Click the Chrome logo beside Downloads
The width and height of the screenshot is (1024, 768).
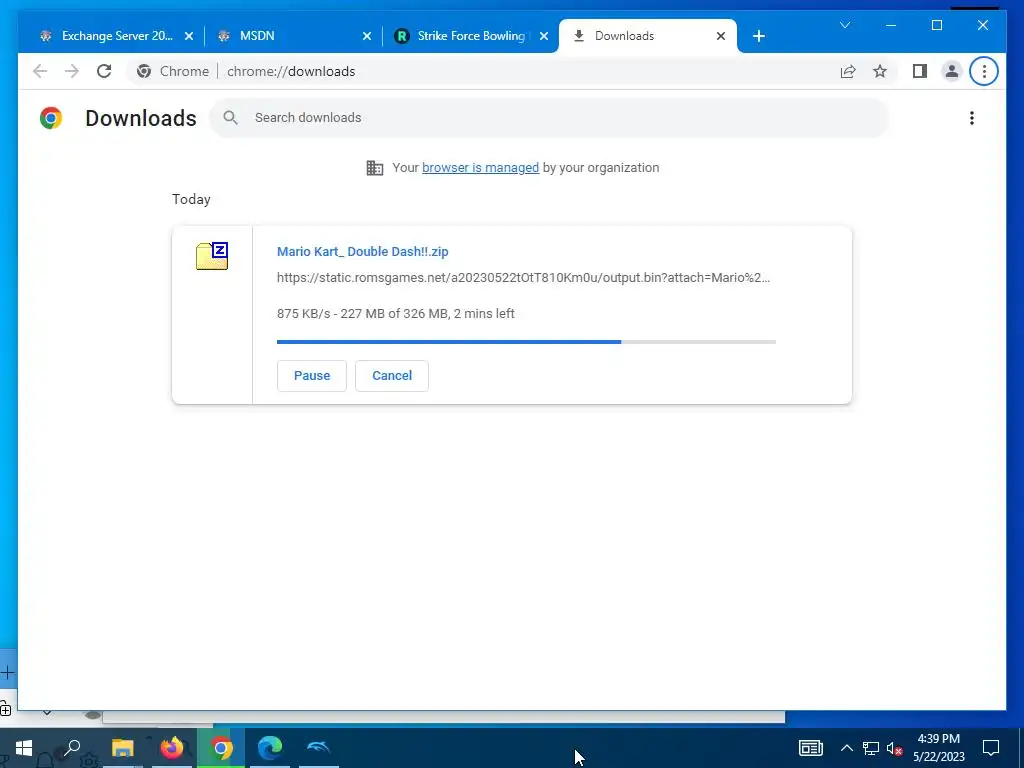(x=51, y=118)
